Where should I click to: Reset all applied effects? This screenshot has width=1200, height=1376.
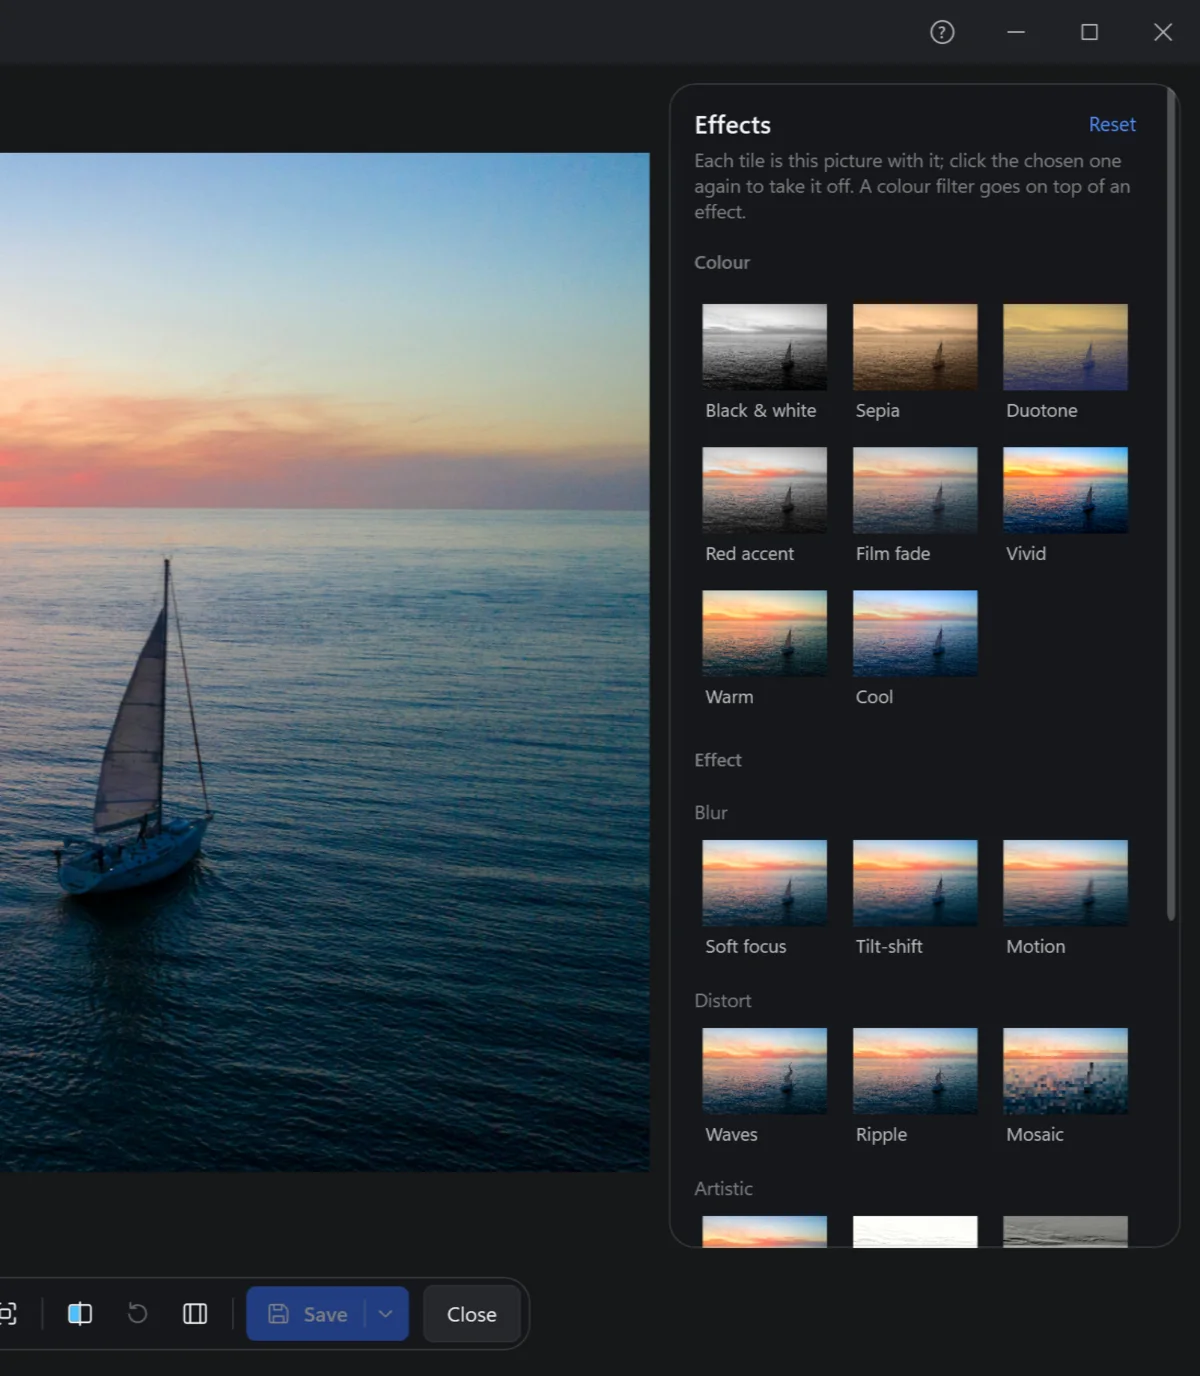click(x=1112, y=124)
